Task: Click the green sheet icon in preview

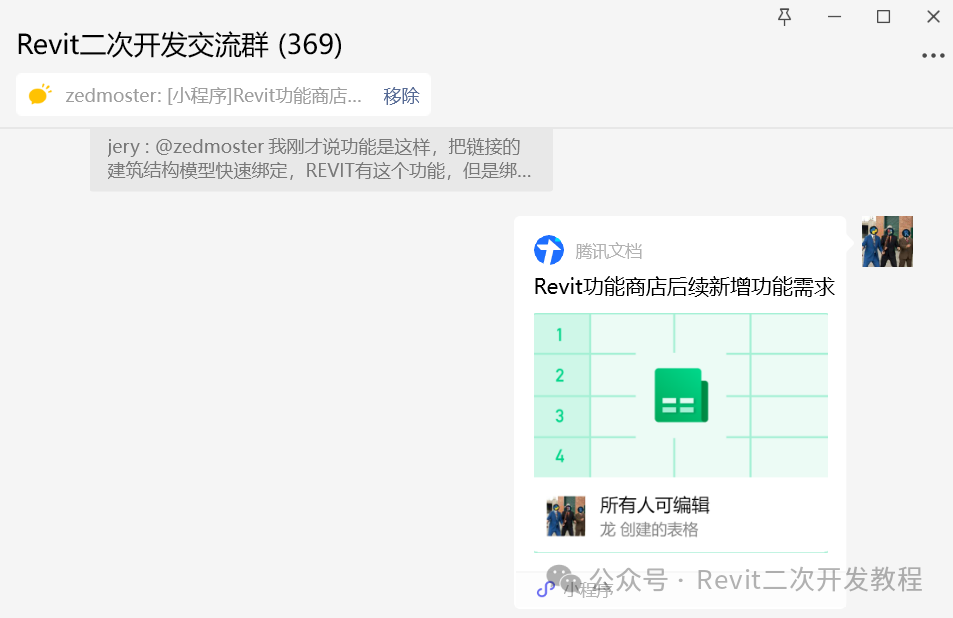Action: coord(681,395)
